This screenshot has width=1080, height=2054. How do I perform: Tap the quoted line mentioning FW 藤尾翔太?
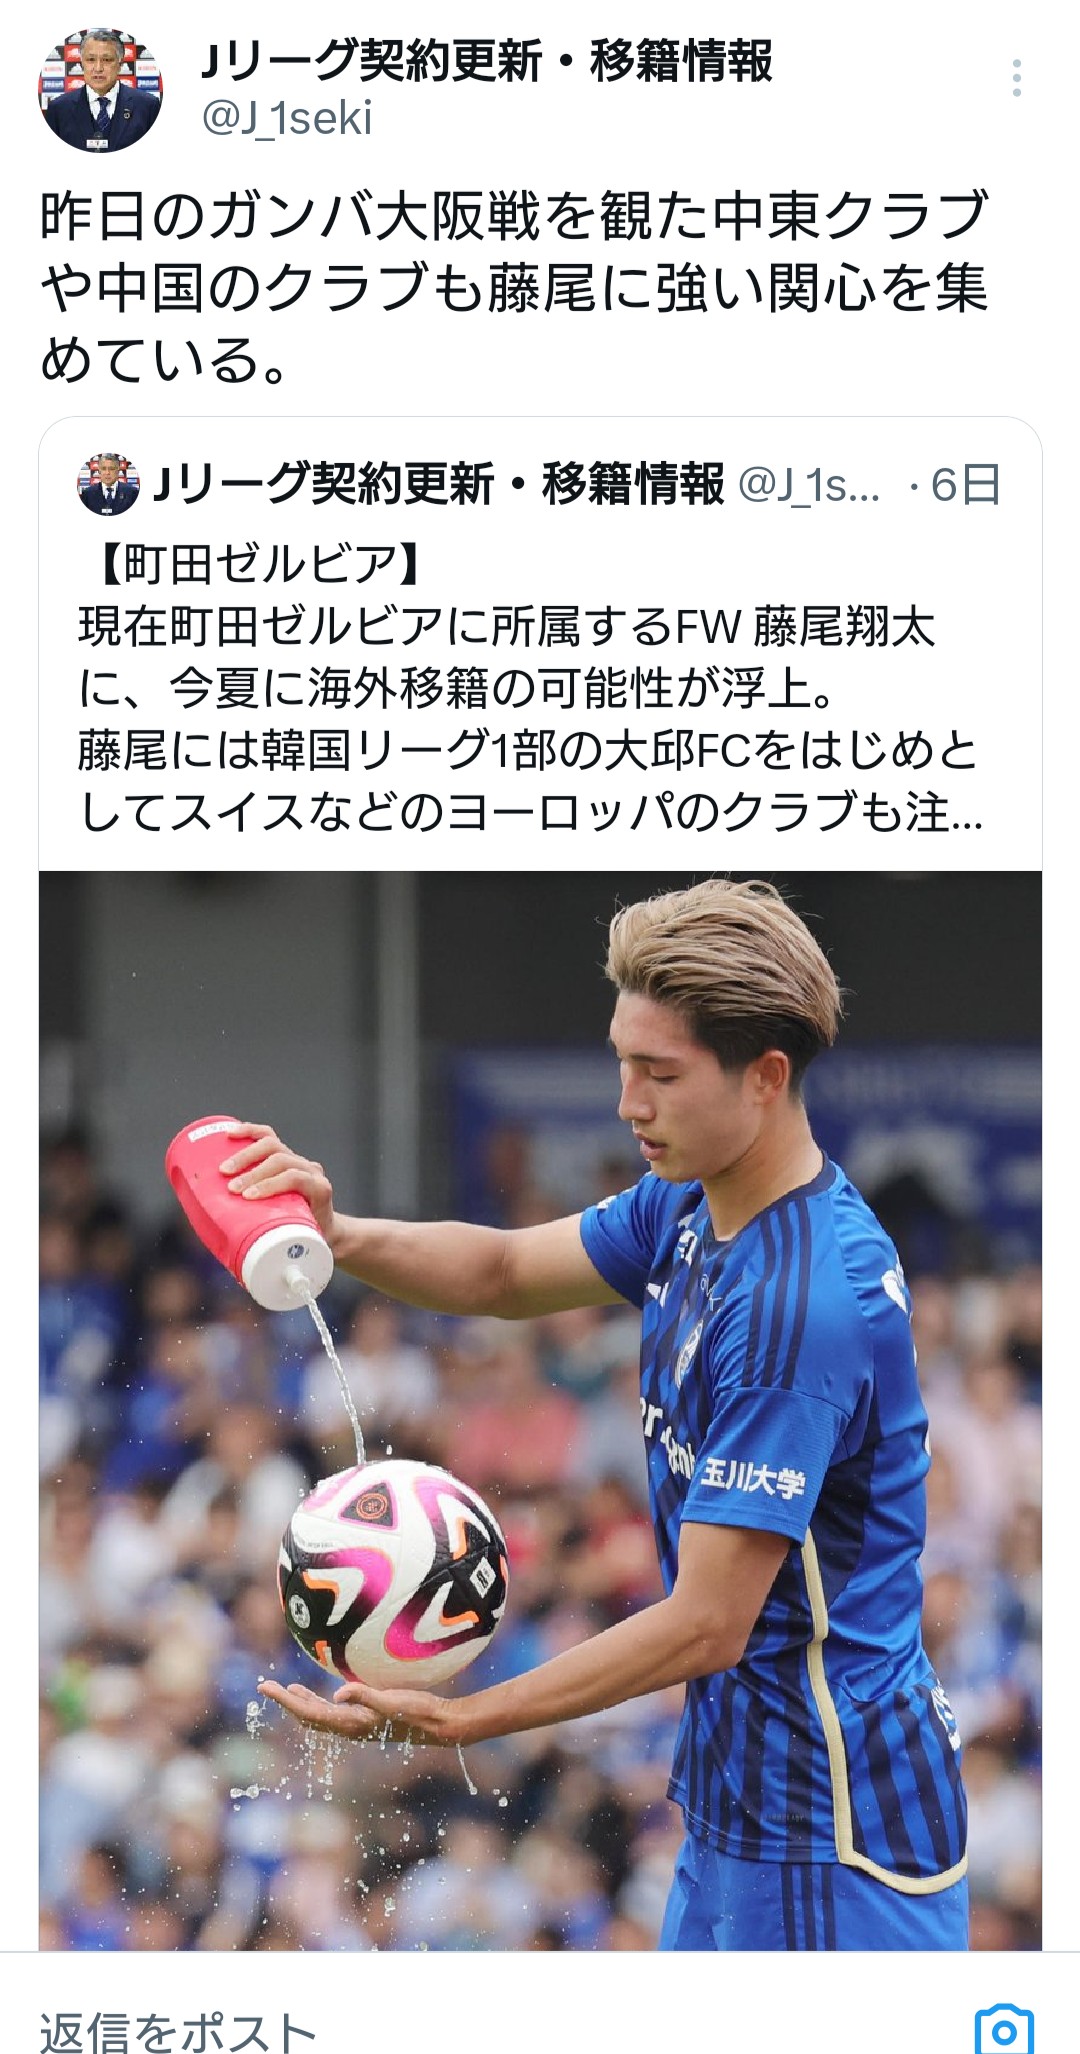pos(507,627)
